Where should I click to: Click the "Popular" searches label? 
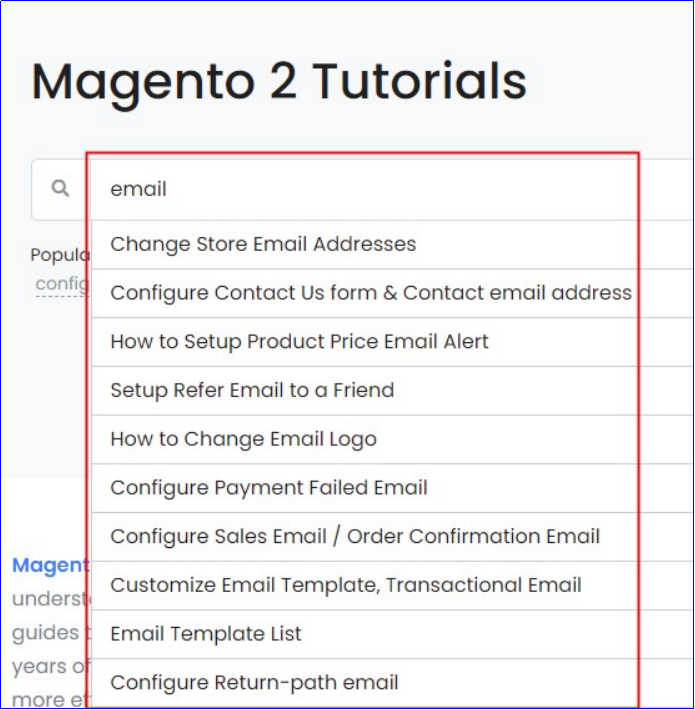[60, 255]
